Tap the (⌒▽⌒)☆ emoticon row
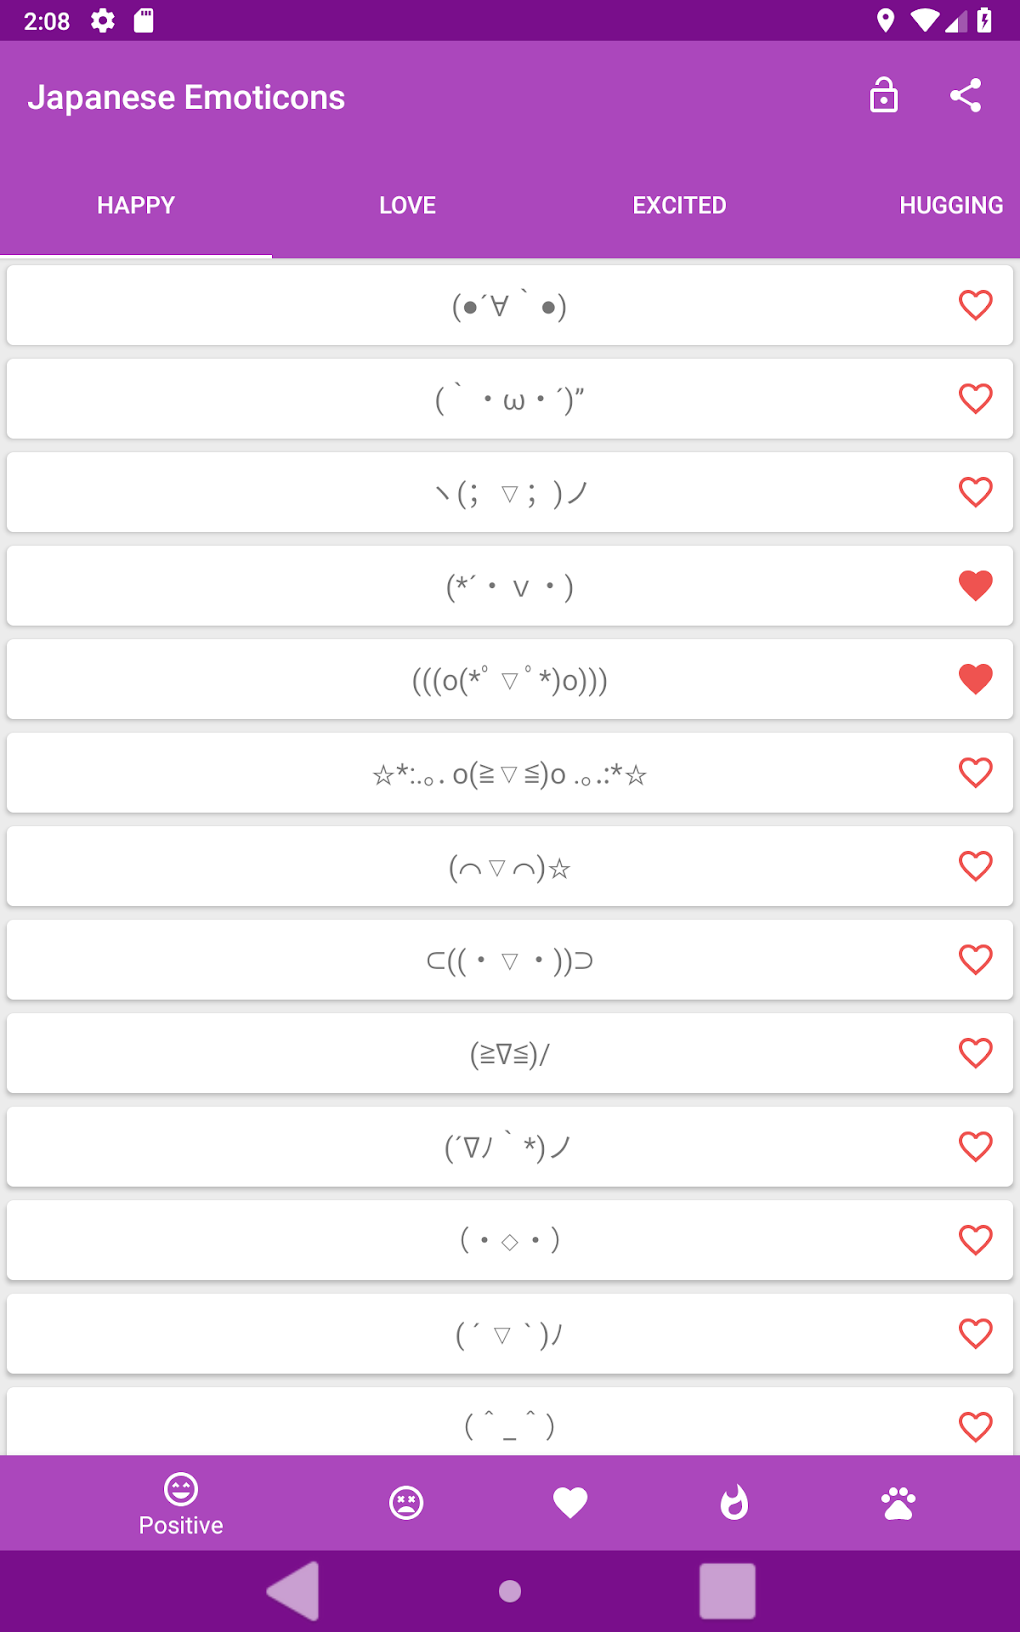This screenshot has height=1632, width=1020. tap(509, 867)
